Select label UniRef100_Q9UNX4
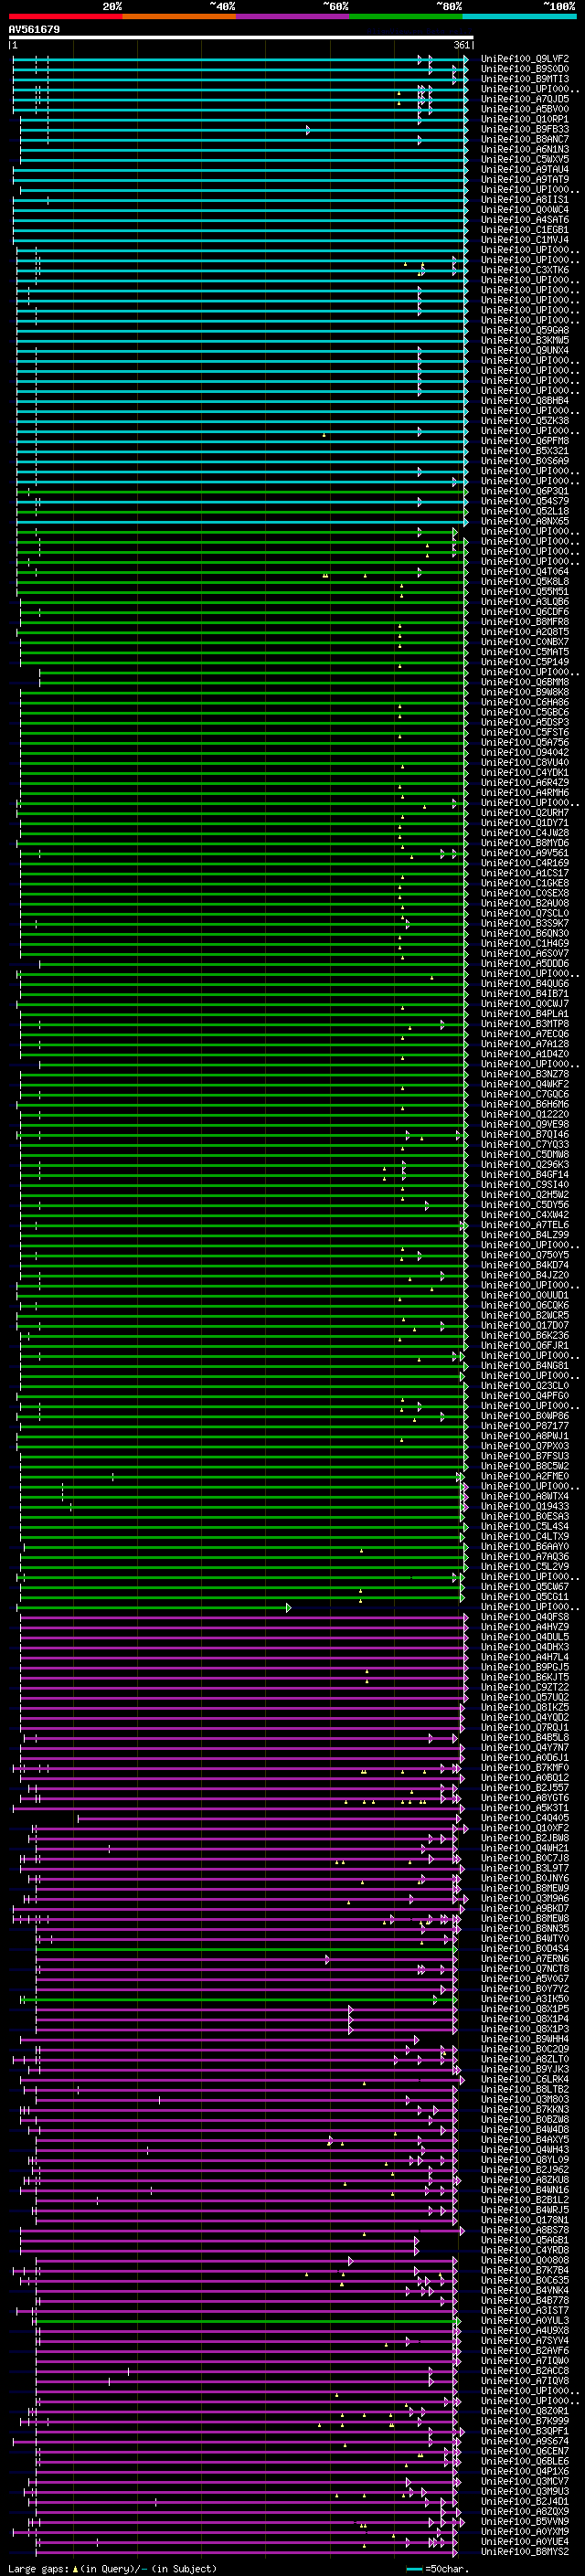This screenshot has height=2576, width=585. click(525, 351)
